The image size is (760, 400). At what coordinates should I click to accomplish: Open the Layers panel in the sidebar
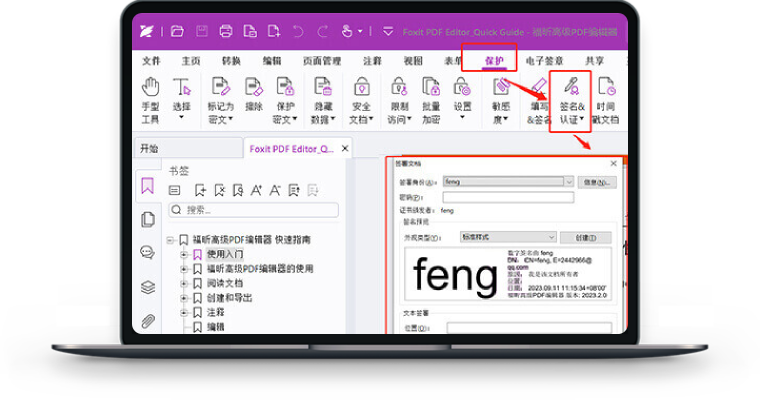tap(148, 287)
